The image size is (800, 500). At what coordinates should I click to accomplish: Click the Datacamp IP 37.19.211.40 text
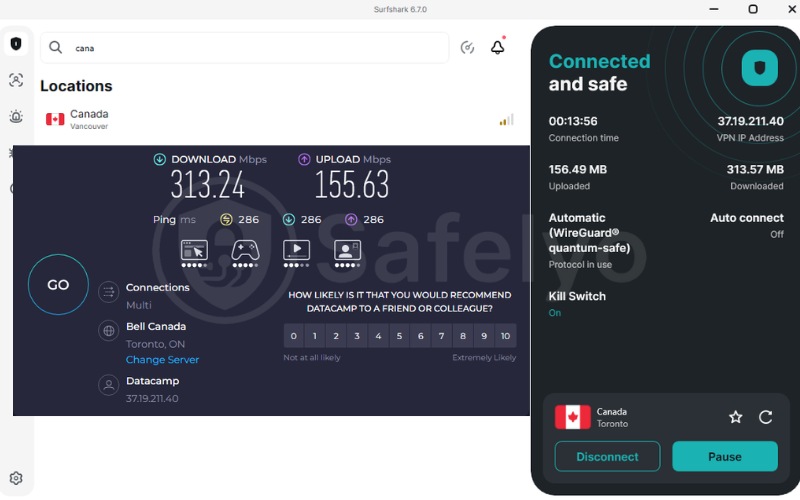(152, 398)
